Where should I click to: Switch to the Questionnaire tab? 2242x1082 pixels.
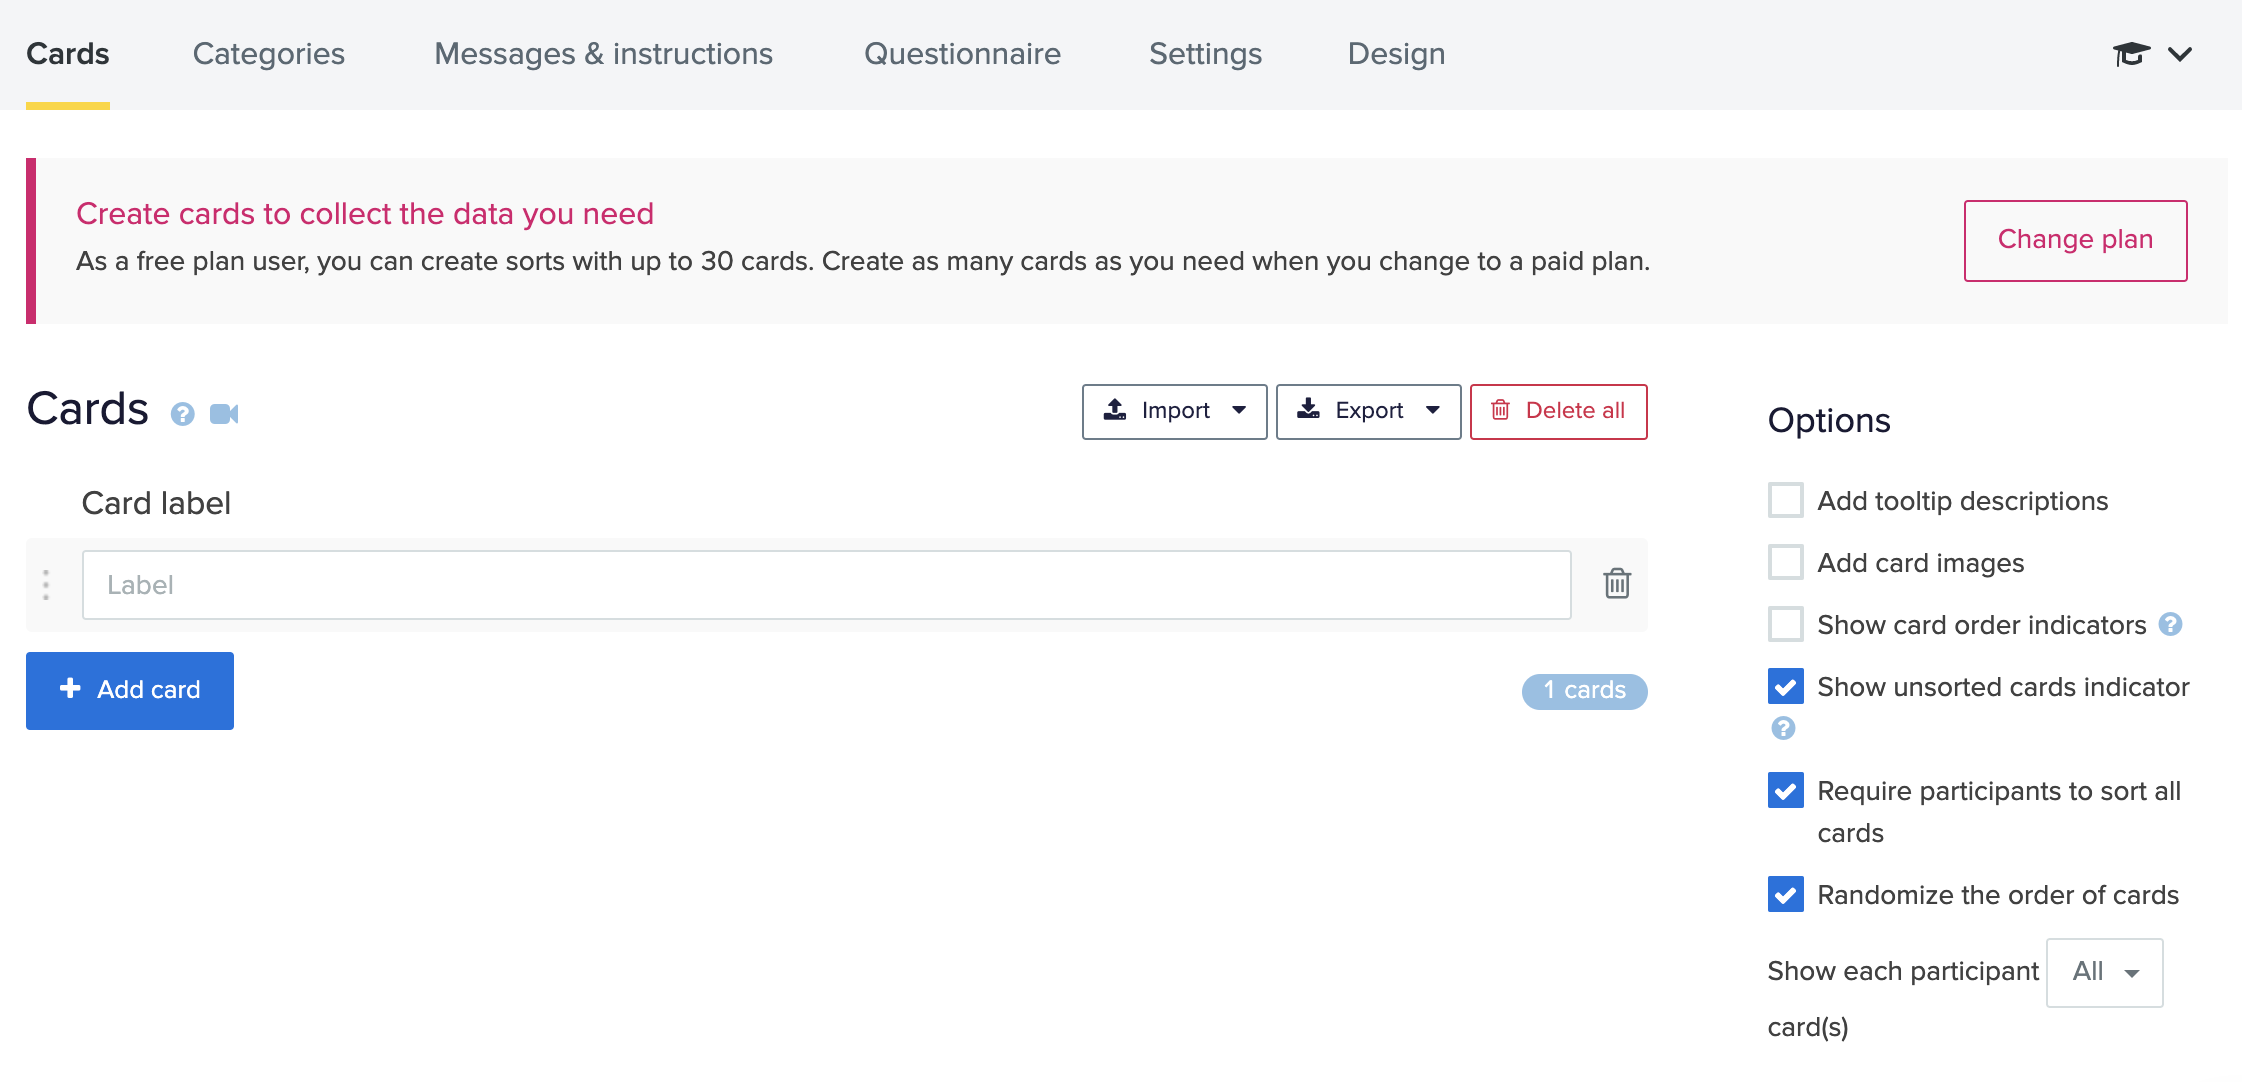(x=962, y=53)
